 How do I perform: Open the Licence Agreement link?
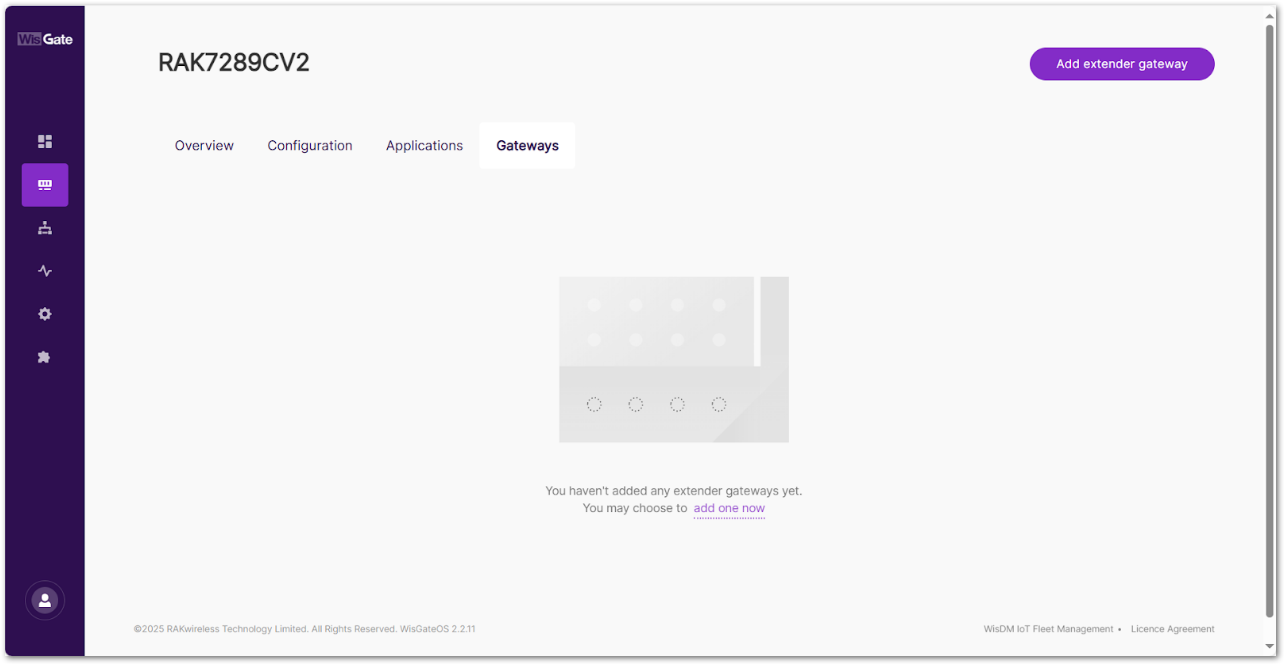coord(1172,628)
